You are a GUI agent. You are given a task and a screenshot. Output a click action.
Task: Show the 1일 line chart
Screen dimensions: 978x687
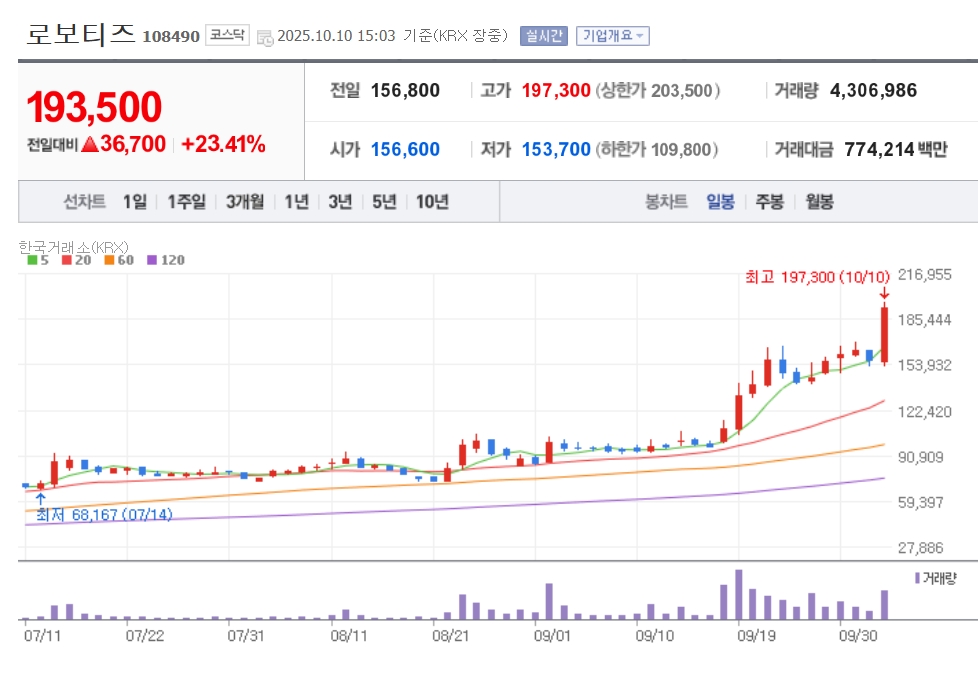click(x=135, y=202)
